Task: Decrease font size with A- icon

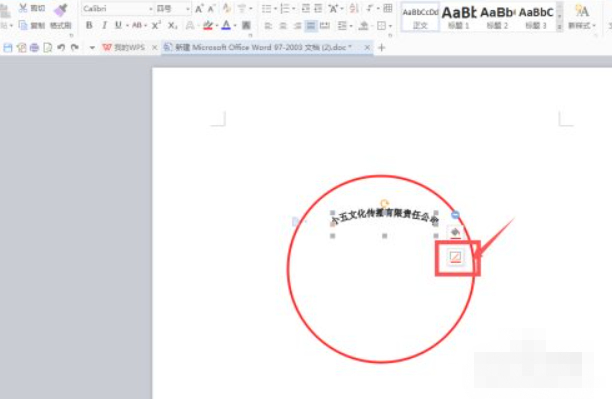Action: click(212, 9)
